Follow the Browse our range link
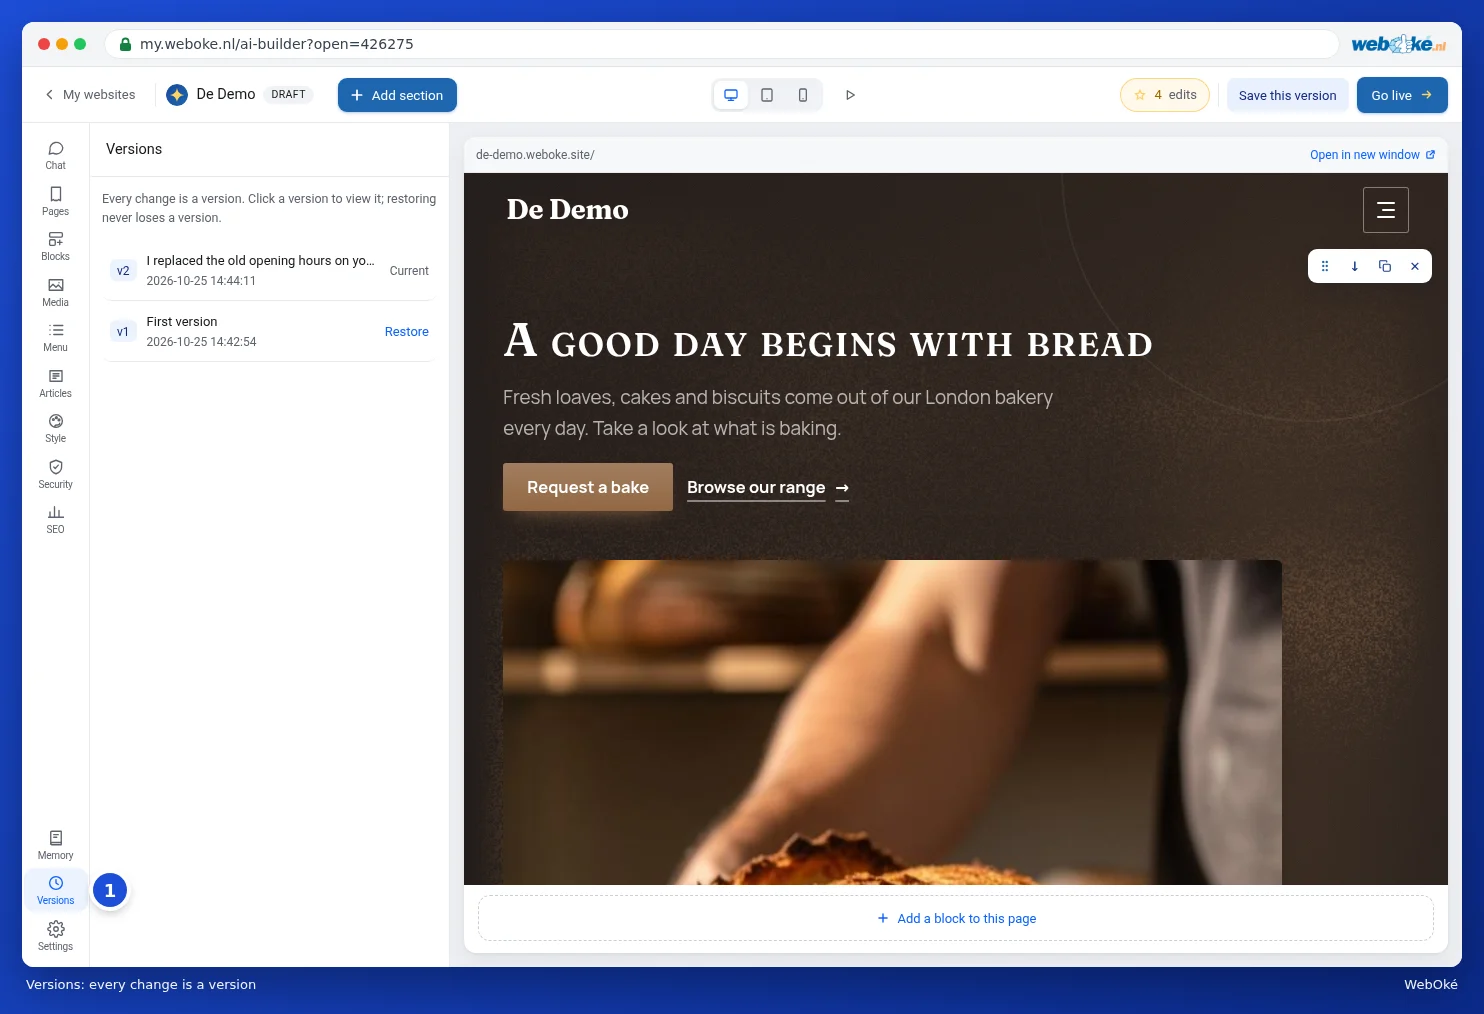The image size is (1484, 1014). click(x=768, y=488)
